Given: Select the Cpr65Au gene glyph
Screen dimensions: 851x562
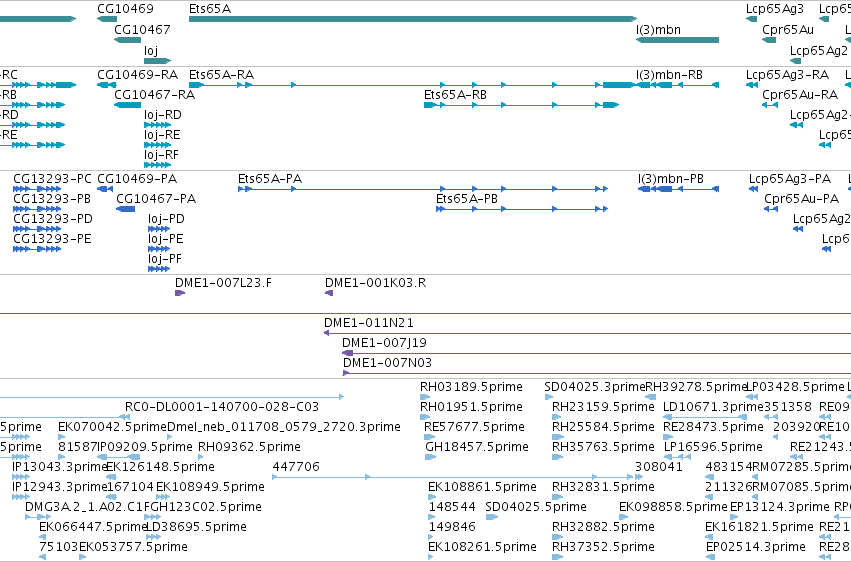Looking at the screenshot, I should click(769, 40).
